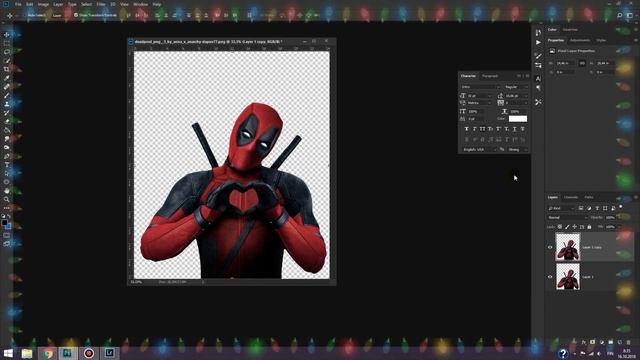Screen dimensions: 640x360
Task: Open the layer filter Kind dropdown
Action: click(561, 209)
